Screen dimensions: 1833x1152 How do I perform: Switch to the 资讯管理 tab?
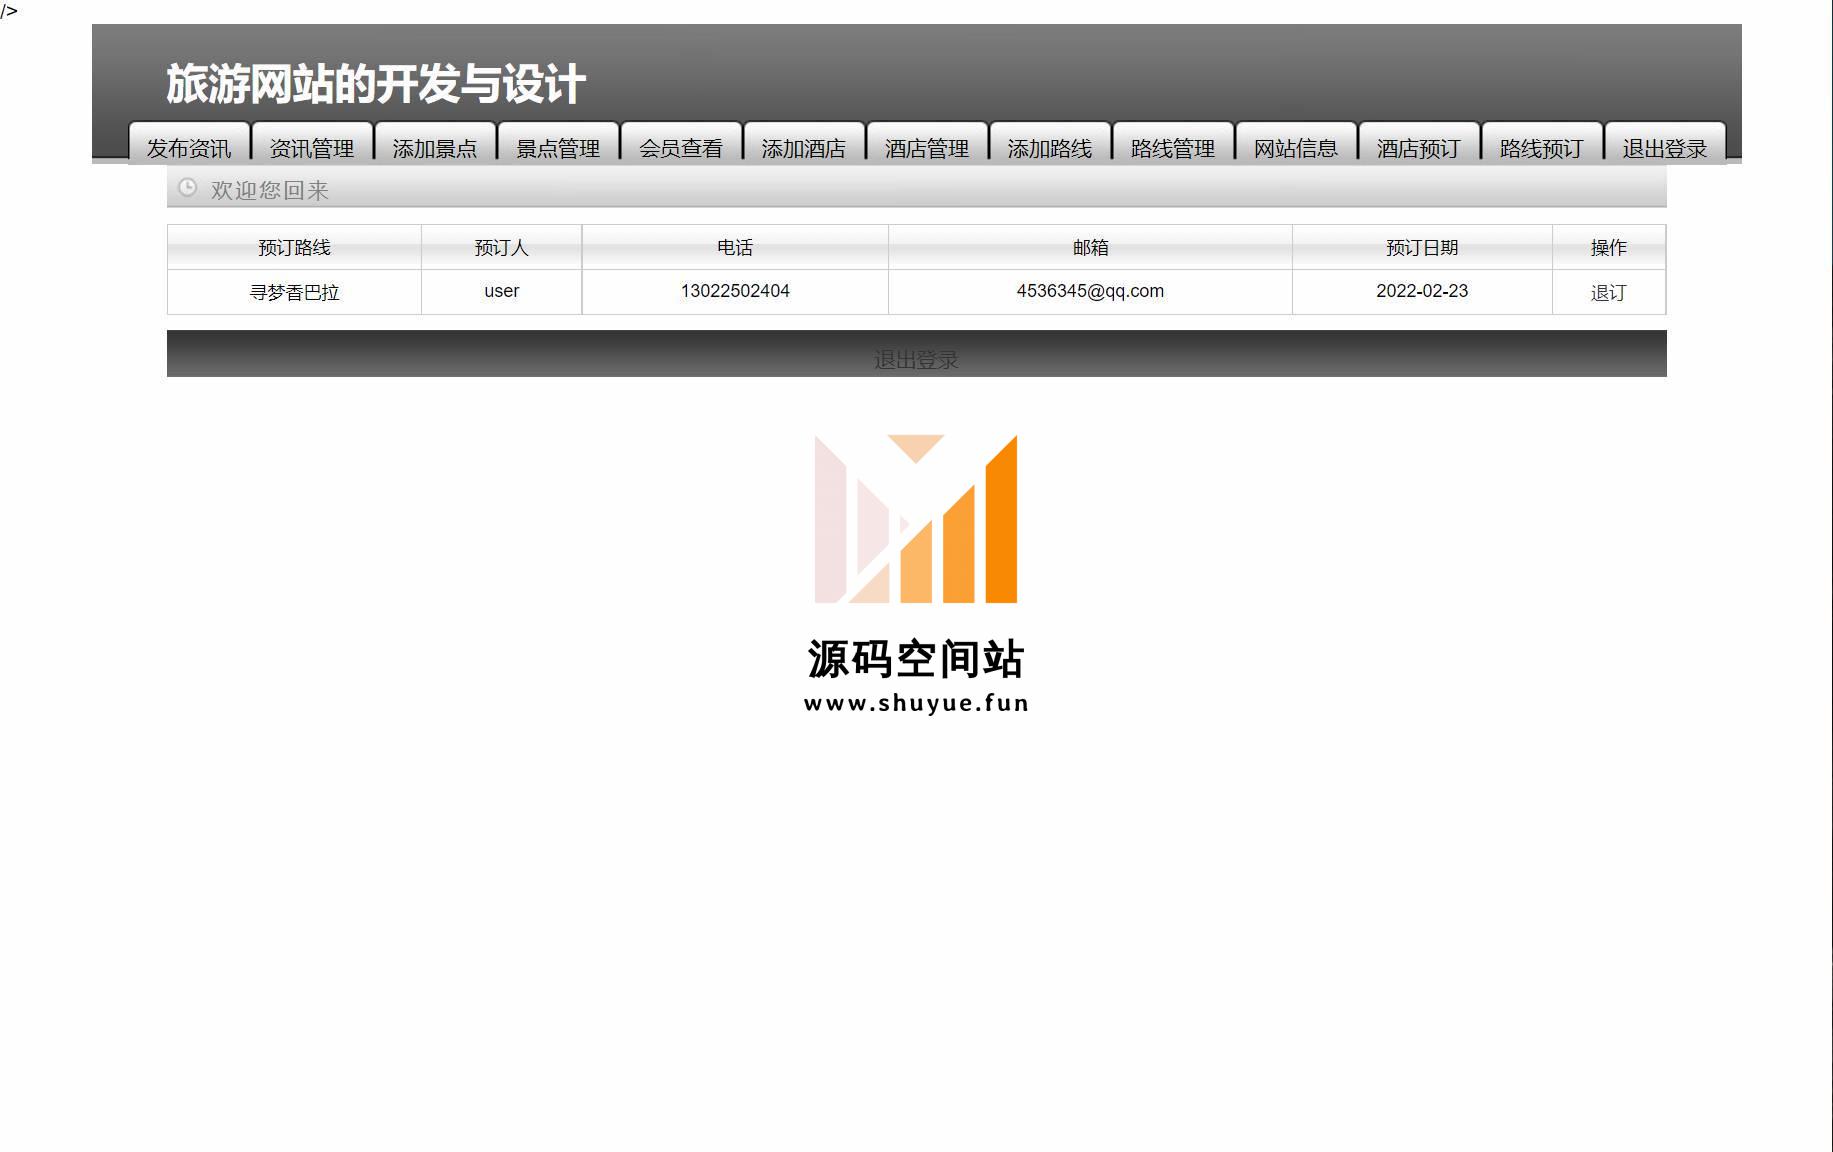[x=312, y=147]
